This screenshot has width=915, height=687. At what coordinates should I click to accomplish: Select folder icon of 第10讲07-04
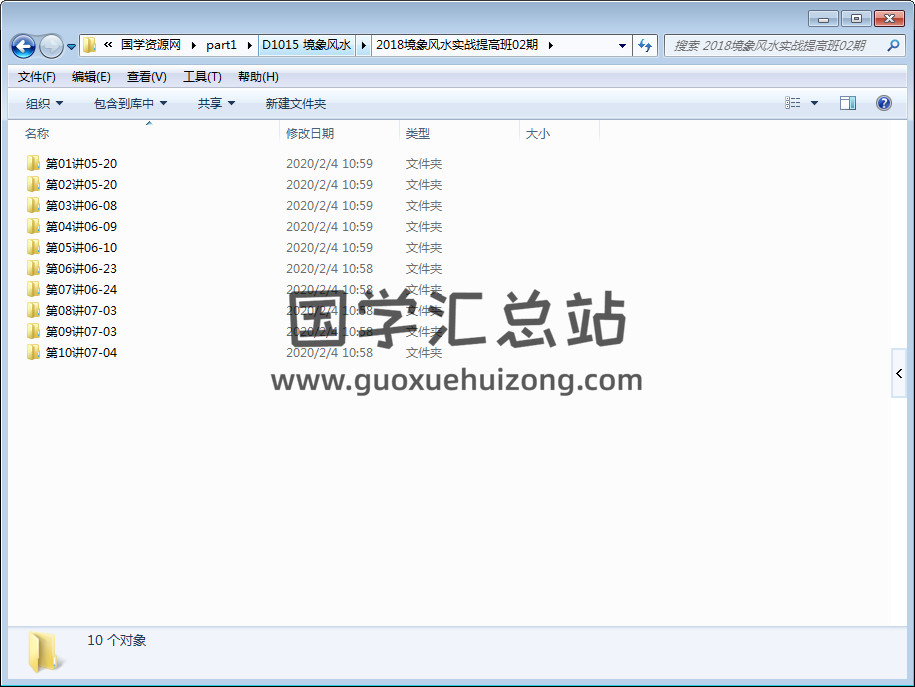point(33,353)
